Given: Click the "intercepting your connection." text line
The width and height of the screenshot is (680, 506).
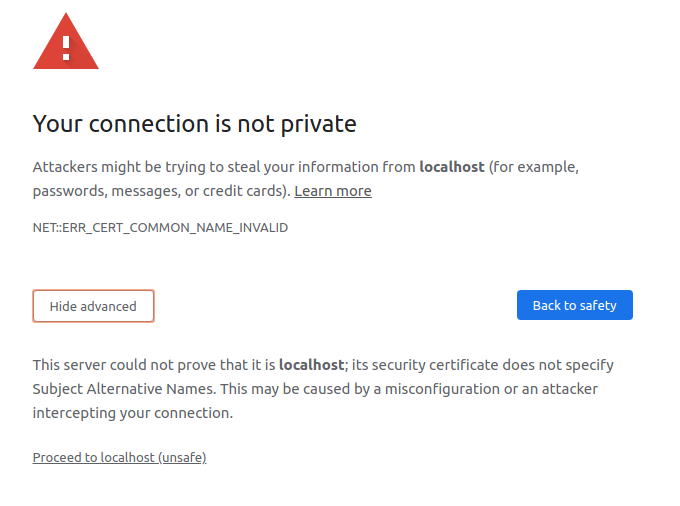Looking at the screenshot, I should 133,413.
